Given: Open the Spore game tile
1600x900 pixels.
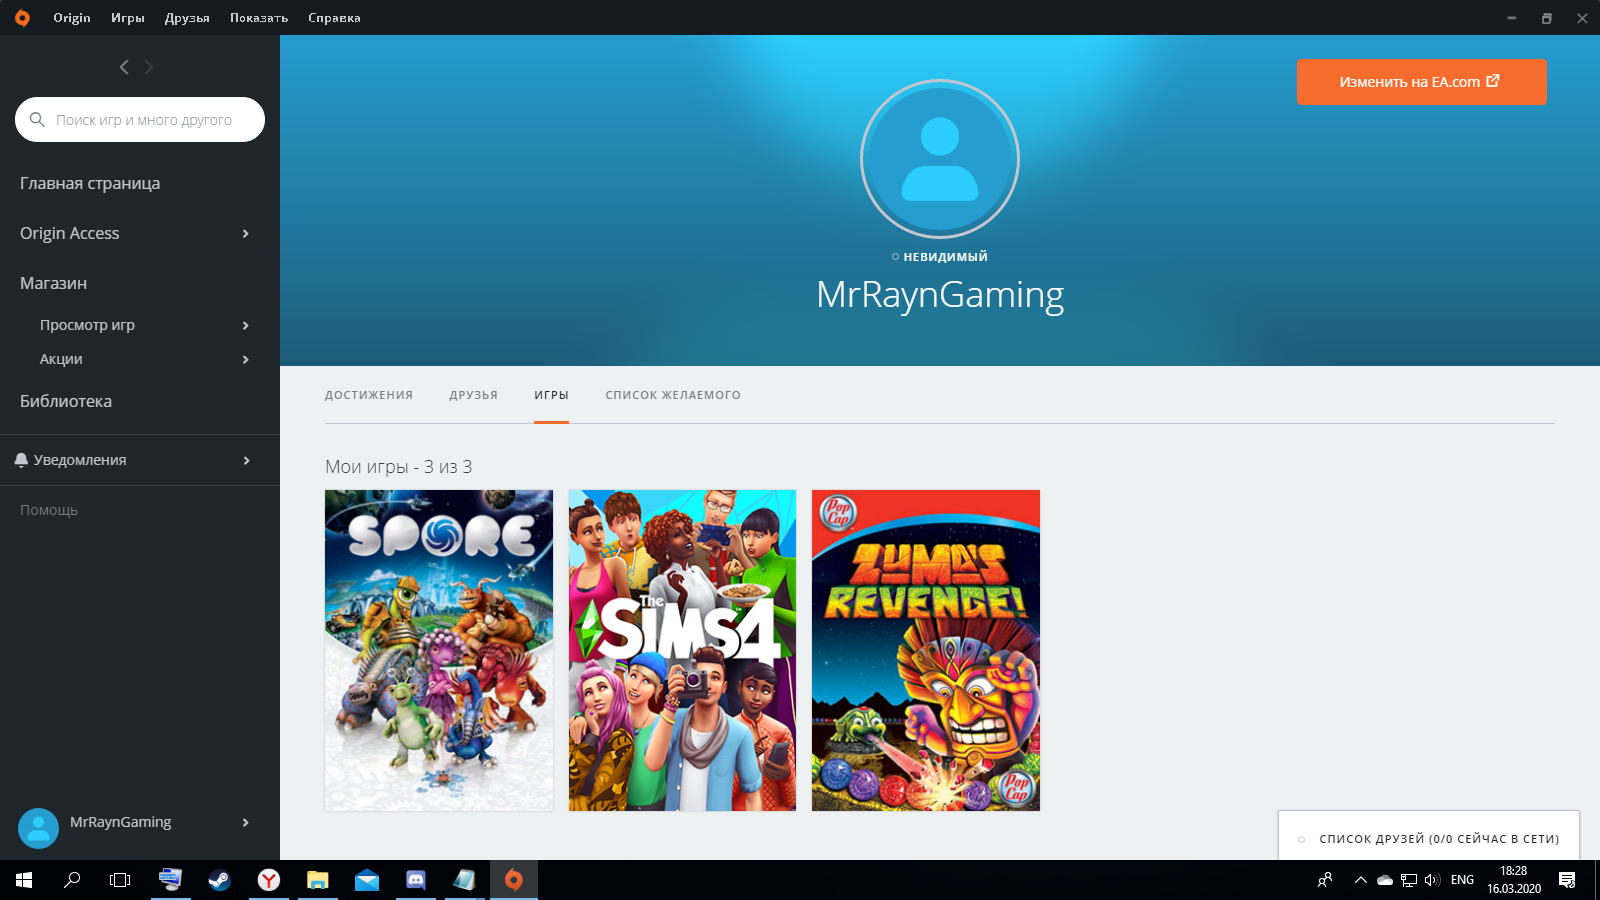Looking at the screenshot, I should point(439,650).
